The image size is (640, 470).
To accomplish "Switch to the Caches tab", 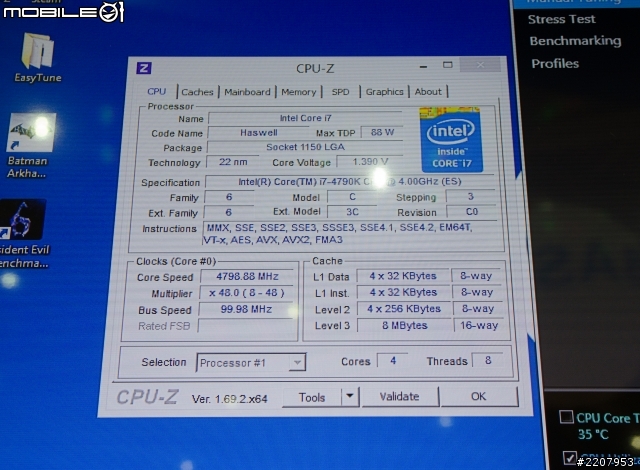I will pos(197,92).
